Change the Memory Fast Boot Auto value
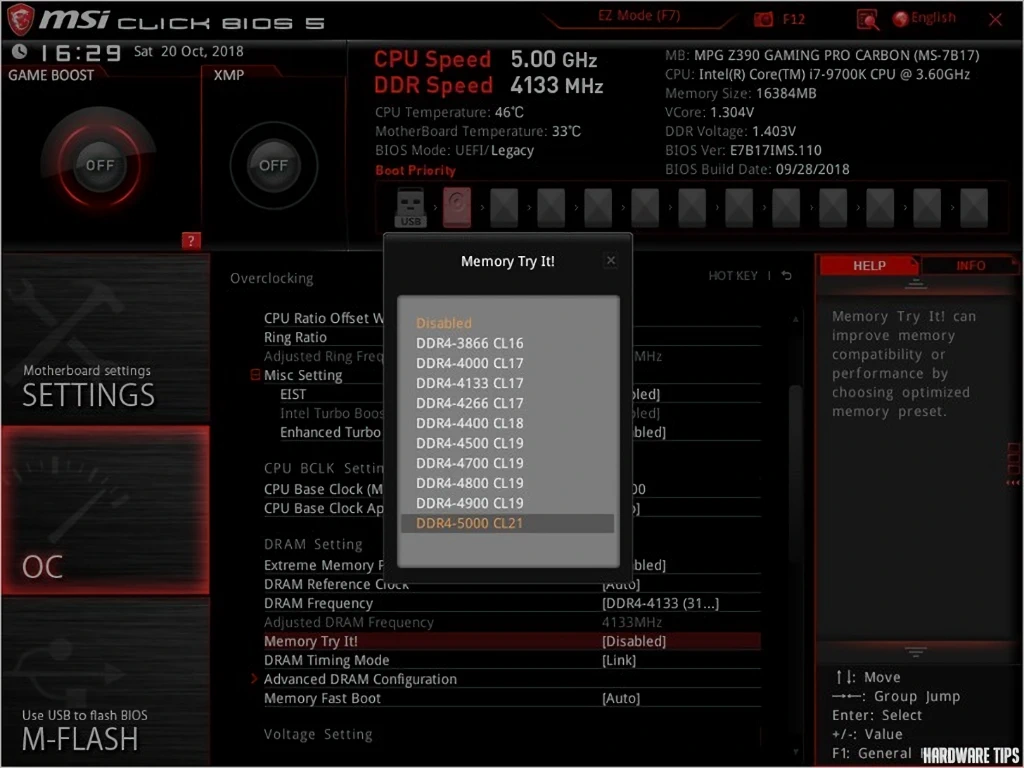The width and height of the screenshot is (1024, 768). (620, 698)
